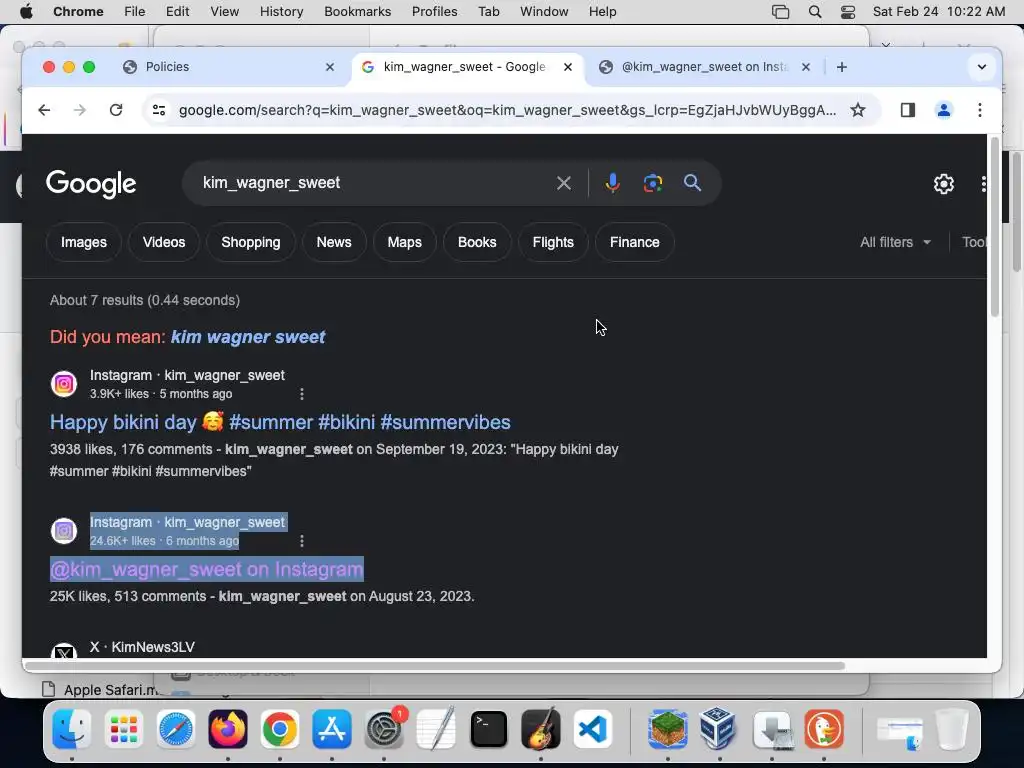Close the Policies tab
Viewport: 1024px width, 768px height.
click(x=330, y=67)
